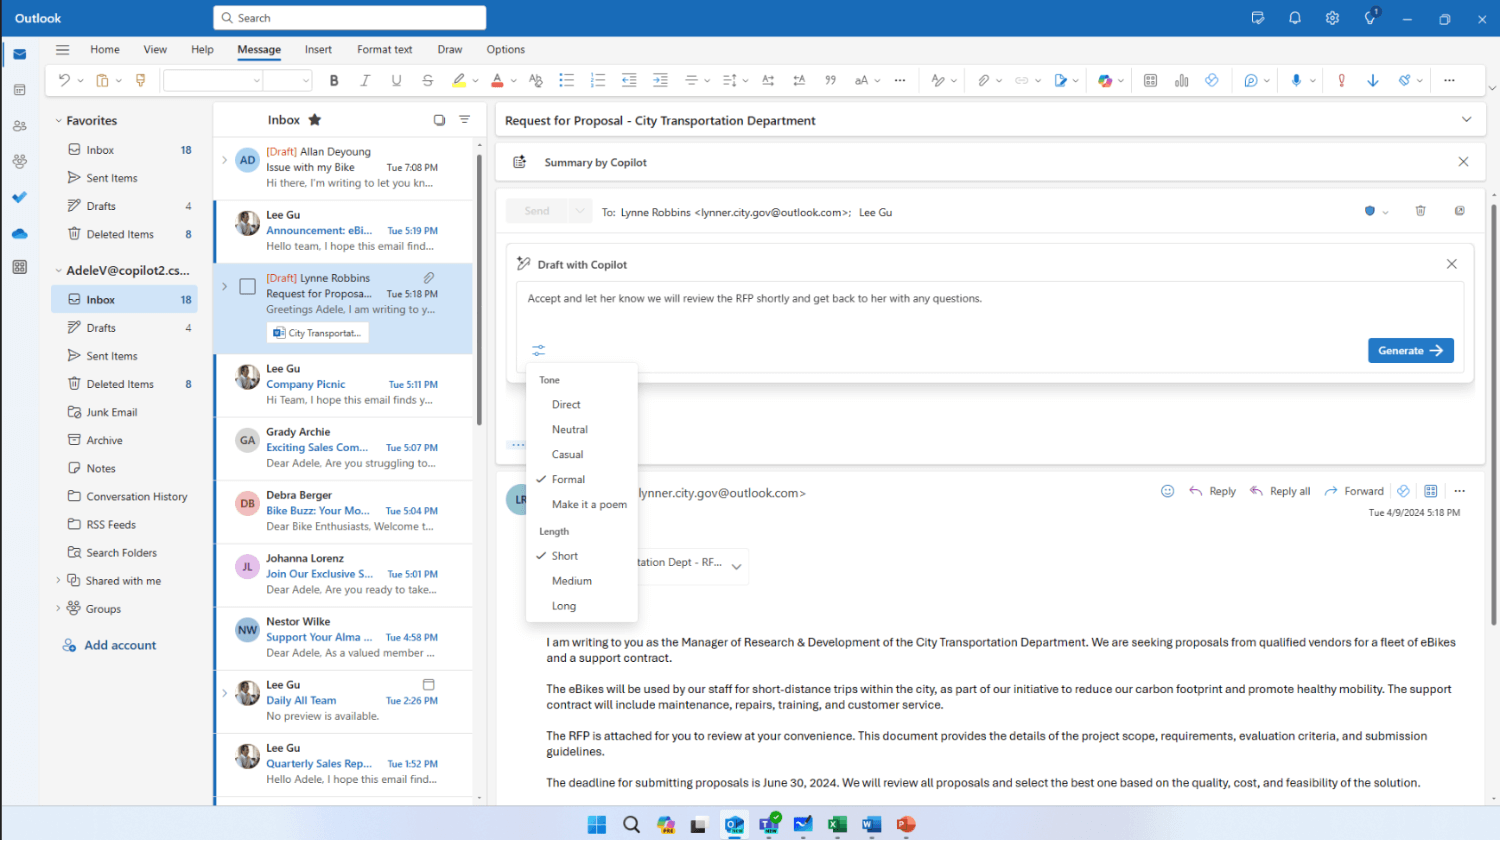Select the Calendar icon in the left sidebar
This screenshot has height=842, width=1500.
click(x=20, y=90)
